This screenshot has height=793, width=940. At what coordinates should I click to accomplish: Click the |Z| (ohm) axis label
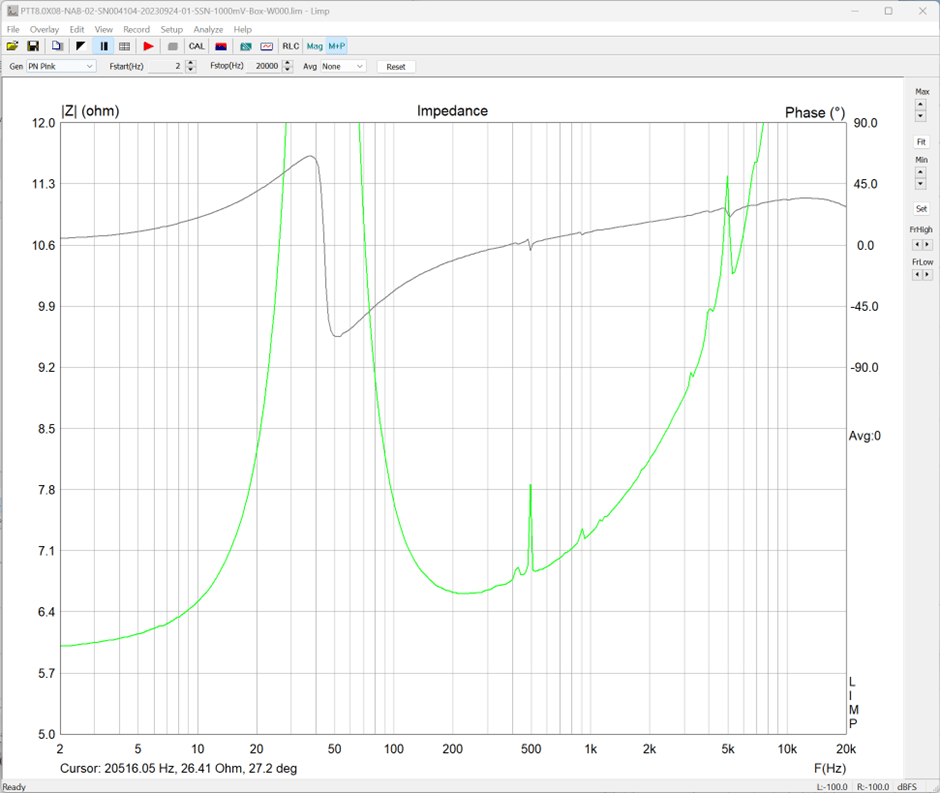90,111
